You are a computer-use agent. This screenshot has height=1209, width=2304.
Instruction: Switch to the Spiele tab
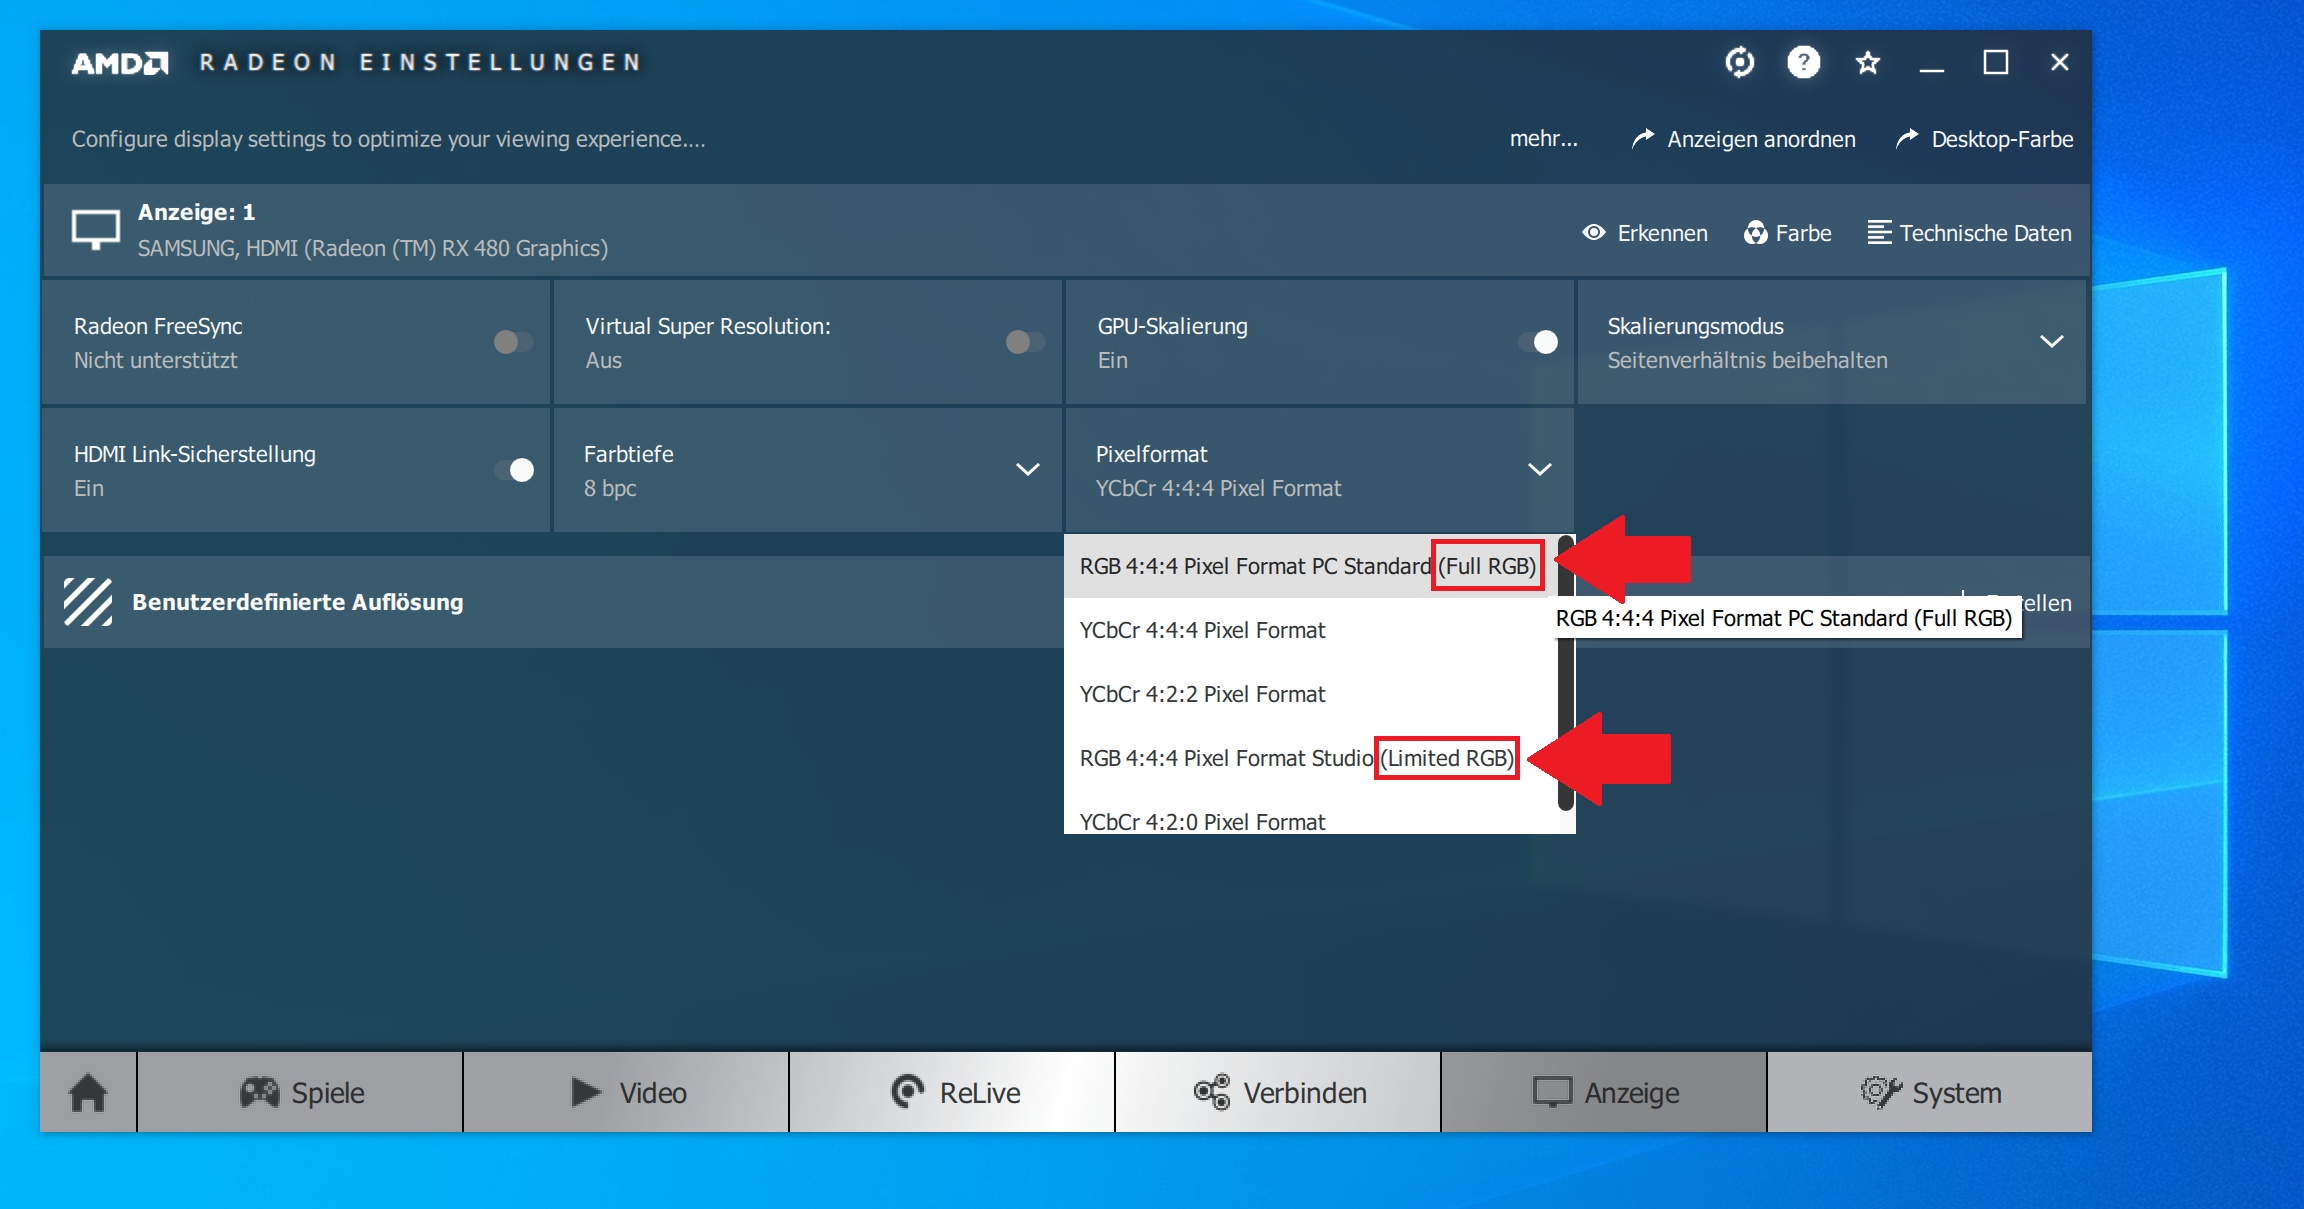click(x=301, y=1092)
